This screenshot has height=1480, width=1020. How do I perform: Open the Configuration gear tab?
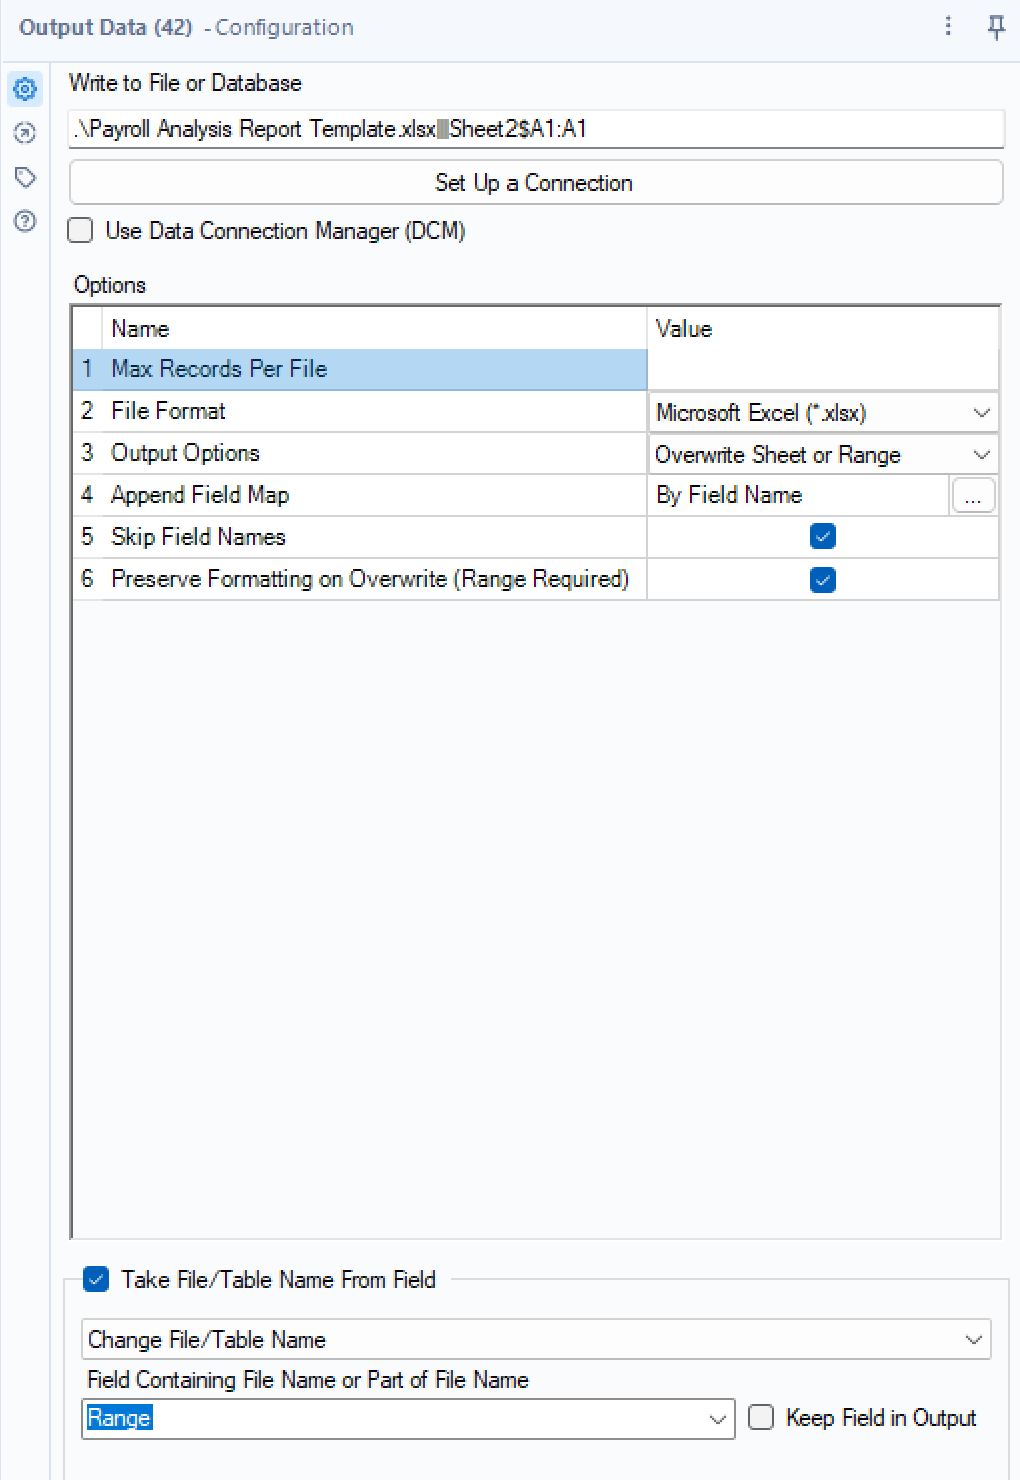point(25,90)
